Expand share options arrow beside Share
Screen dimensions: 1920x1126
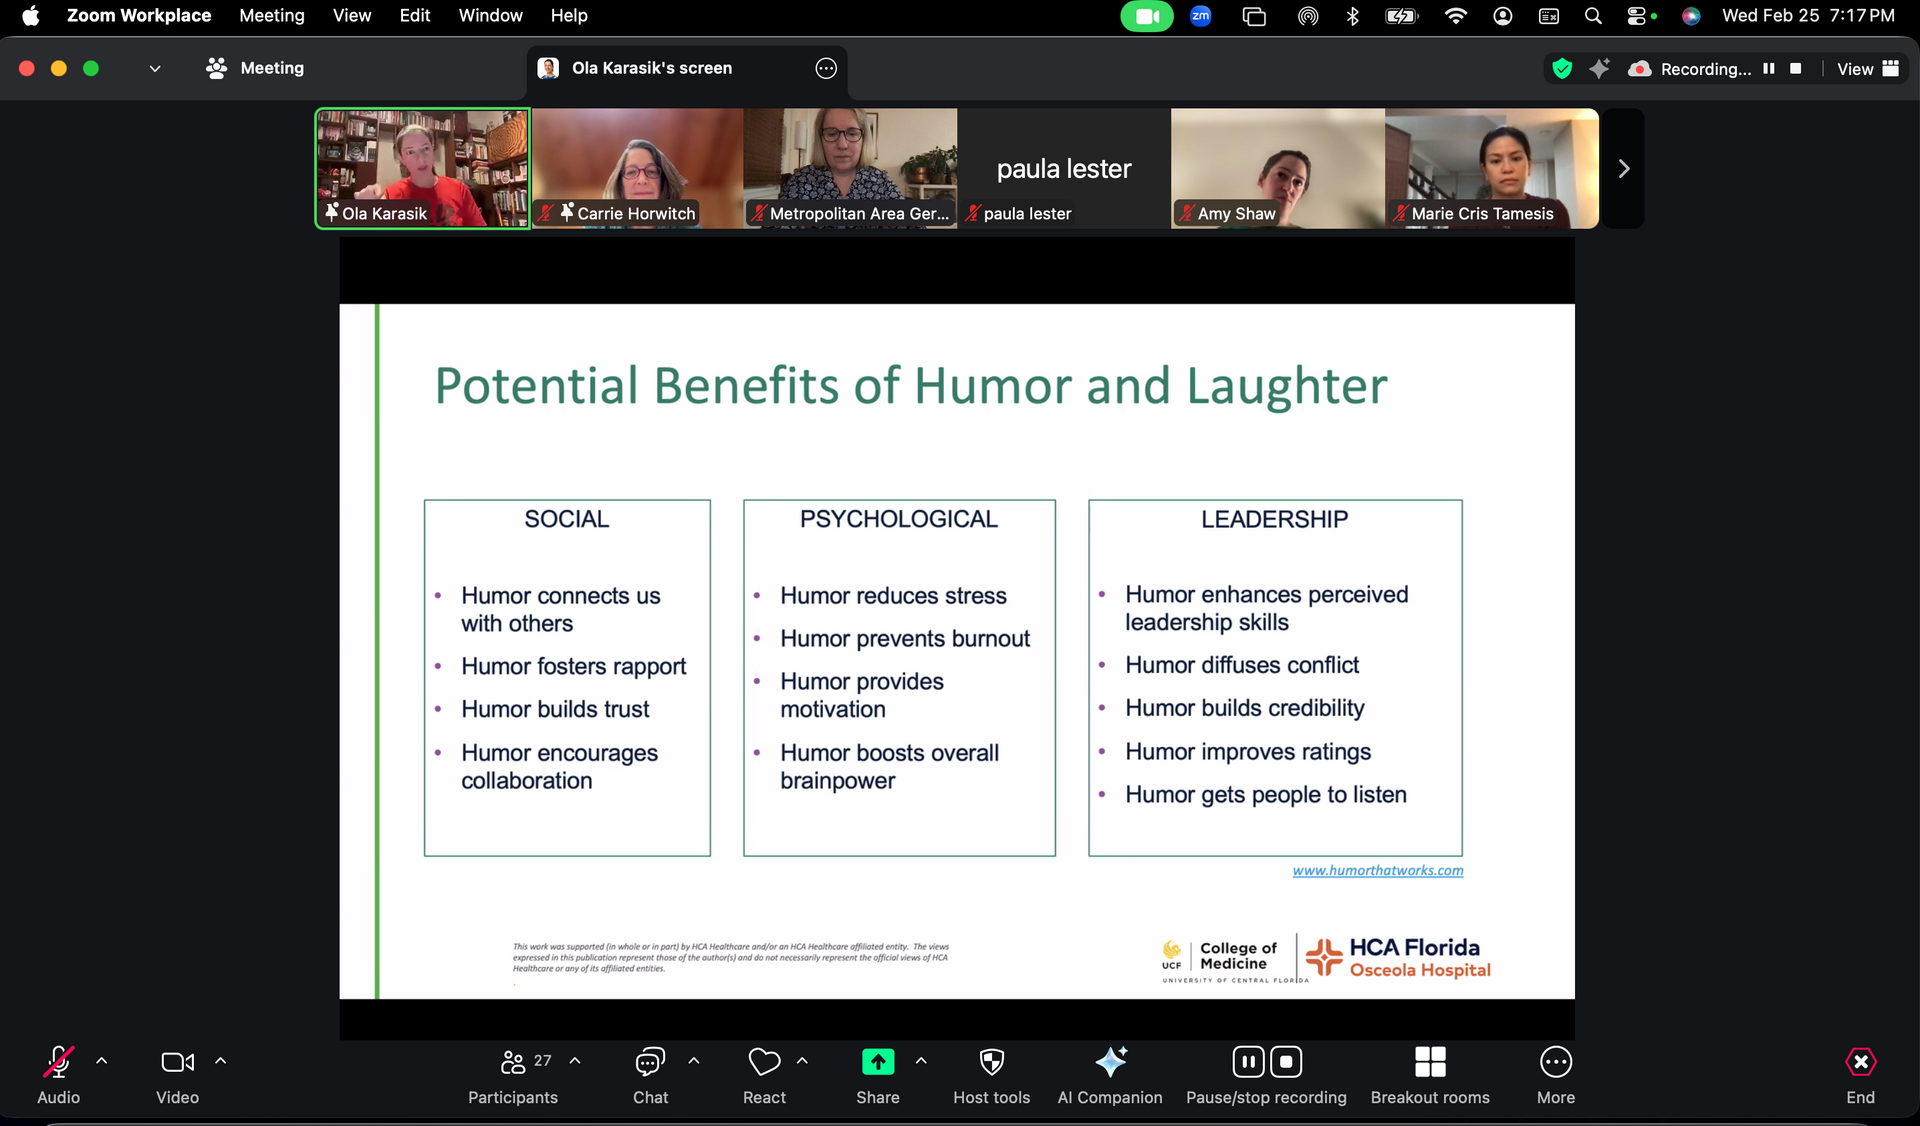pyautogui.click(x=921, y=1061)
